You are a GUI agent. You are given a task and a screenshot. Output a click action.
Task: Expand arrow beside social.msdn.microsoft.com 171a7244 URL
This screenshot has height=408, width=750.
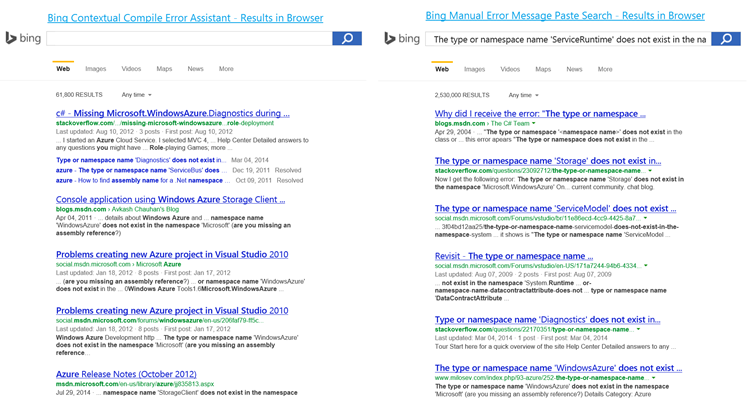646,265
